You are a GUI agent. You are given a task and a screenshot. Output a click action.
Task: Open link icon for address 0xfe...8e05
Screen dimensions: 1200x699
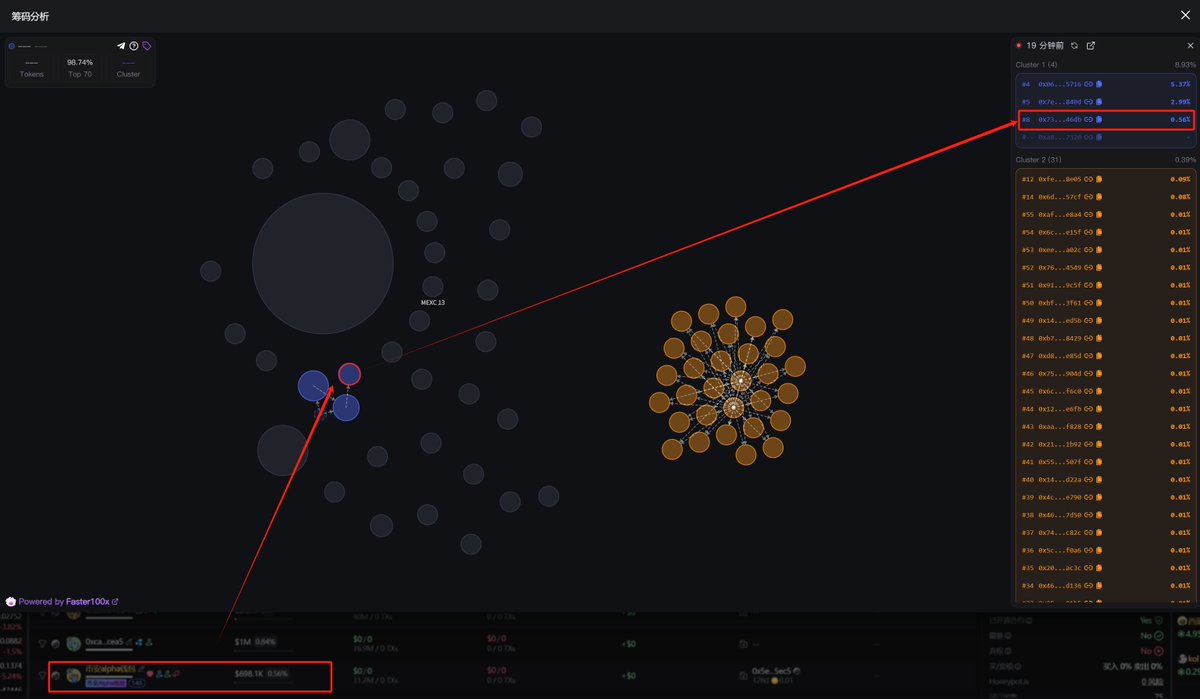[1088, 179]
